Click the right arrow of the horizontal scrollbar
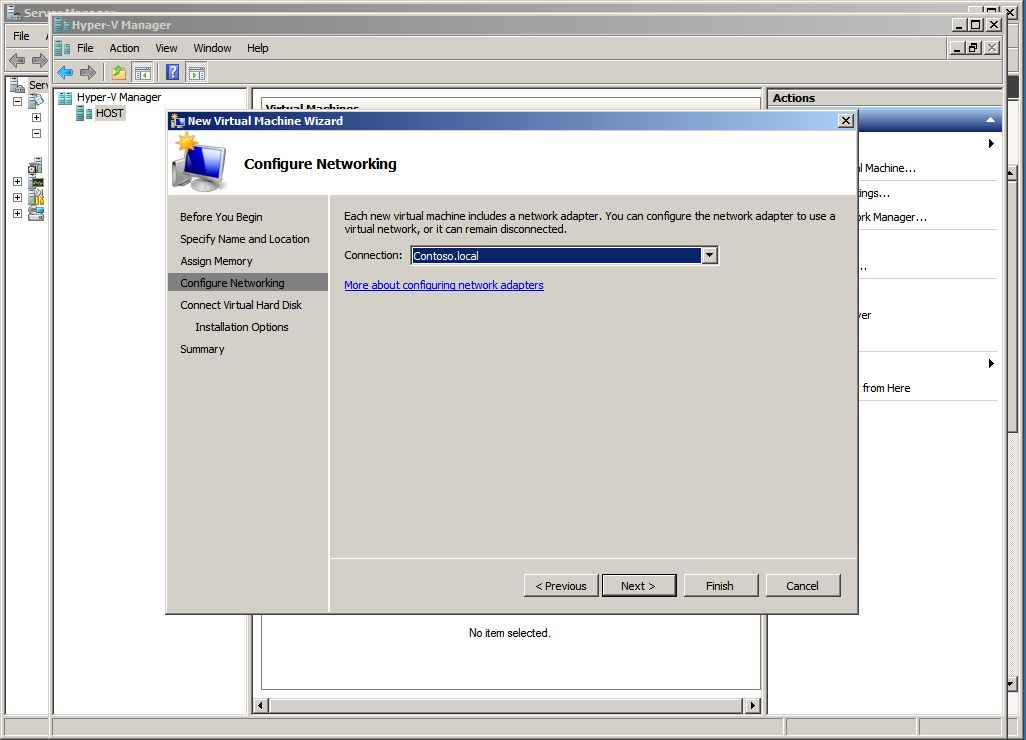 click(x=752, y=705)
